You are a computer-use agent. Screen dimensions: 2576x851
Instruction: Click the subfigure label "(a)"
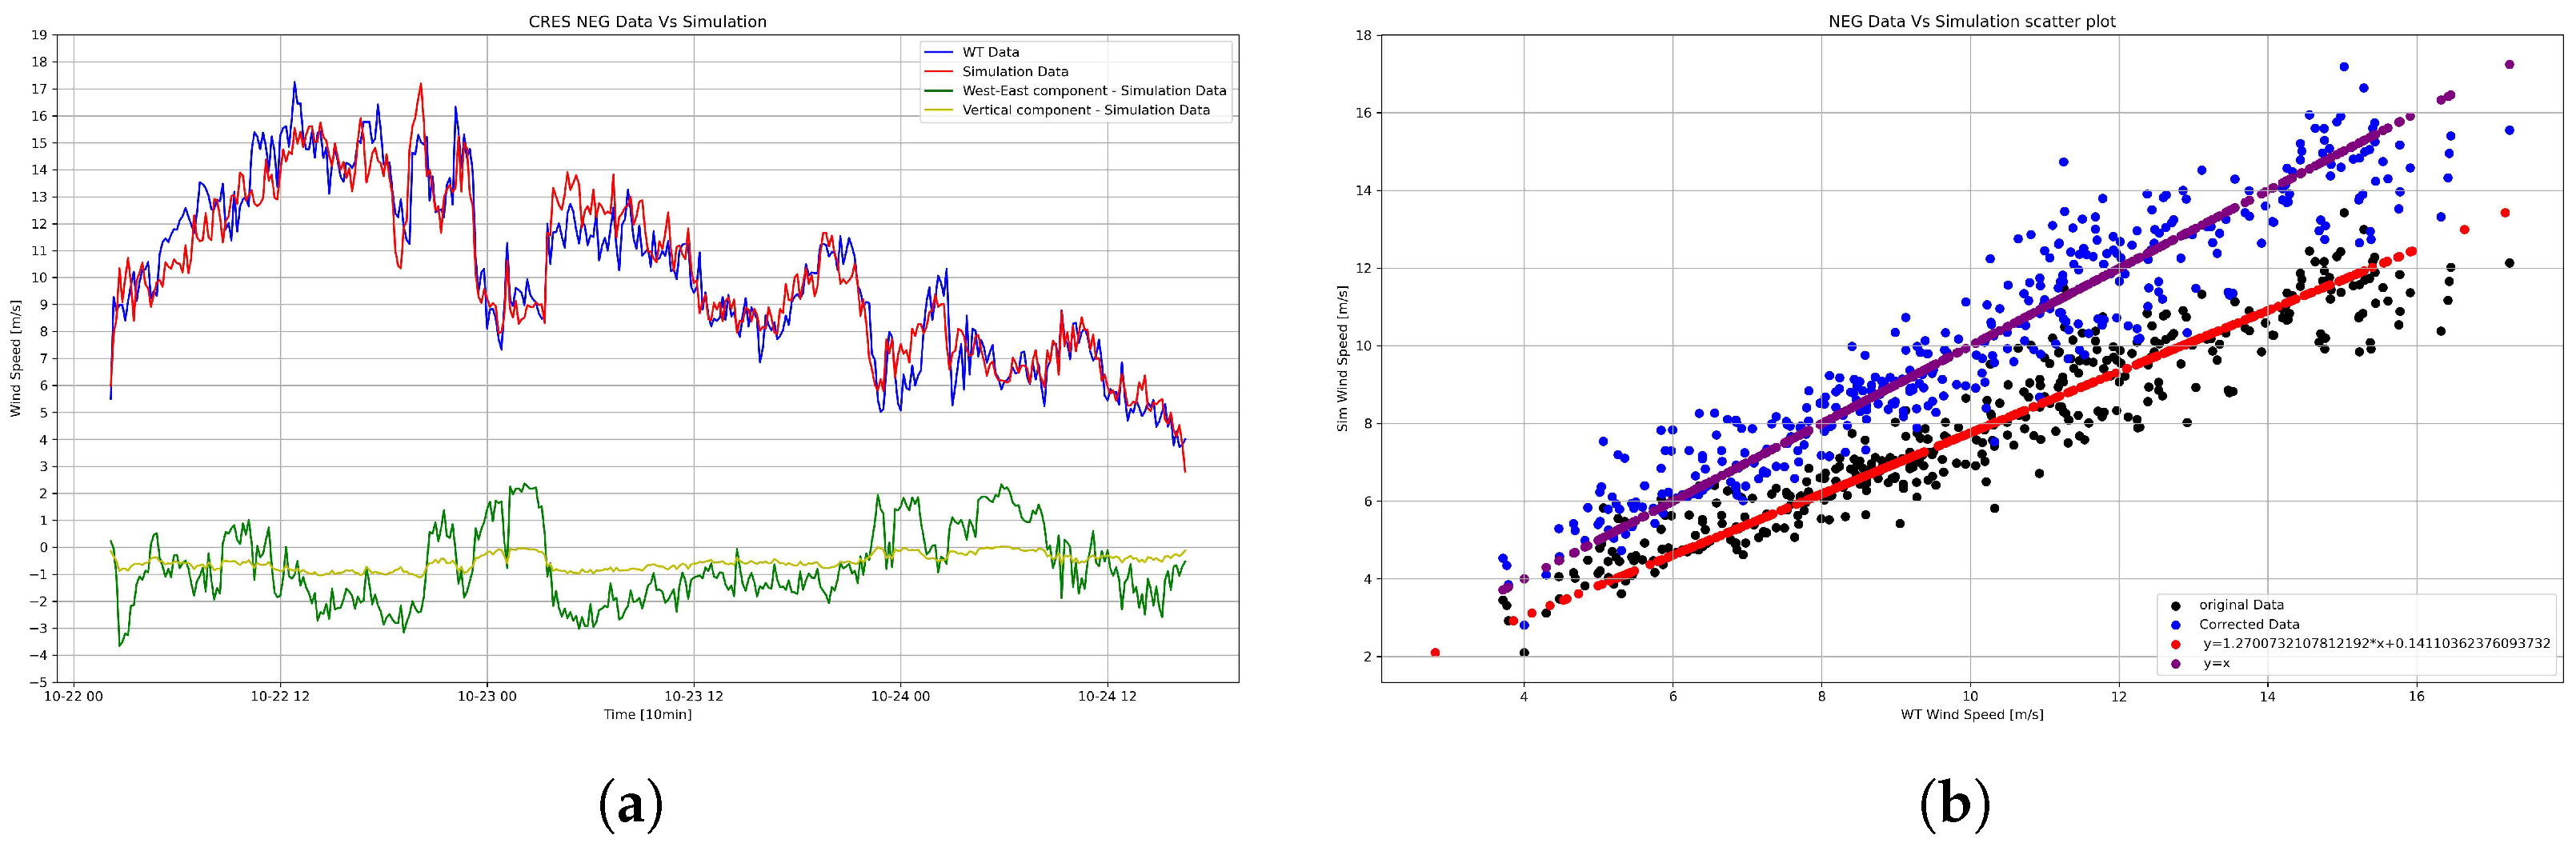point(630,805)
